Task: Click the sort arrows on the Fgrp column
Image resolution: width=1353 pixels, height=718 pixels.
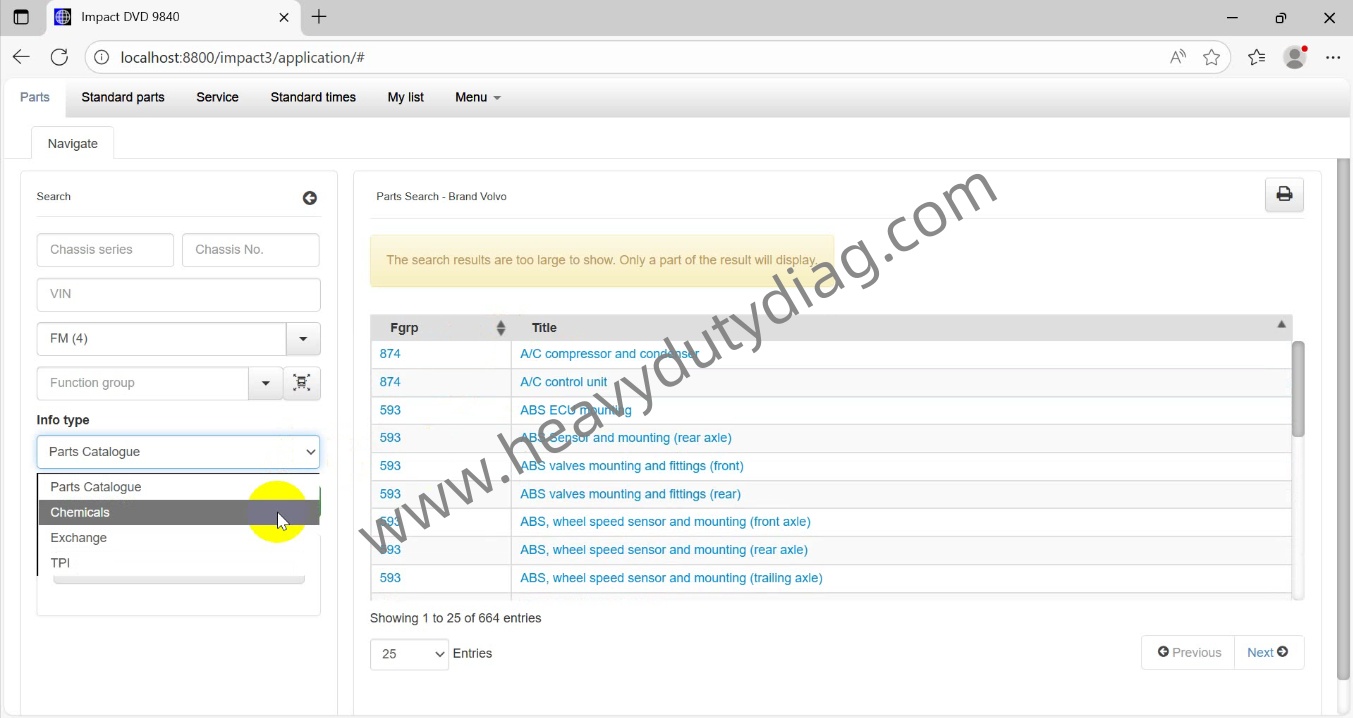Action: click(x=502, y=327)
